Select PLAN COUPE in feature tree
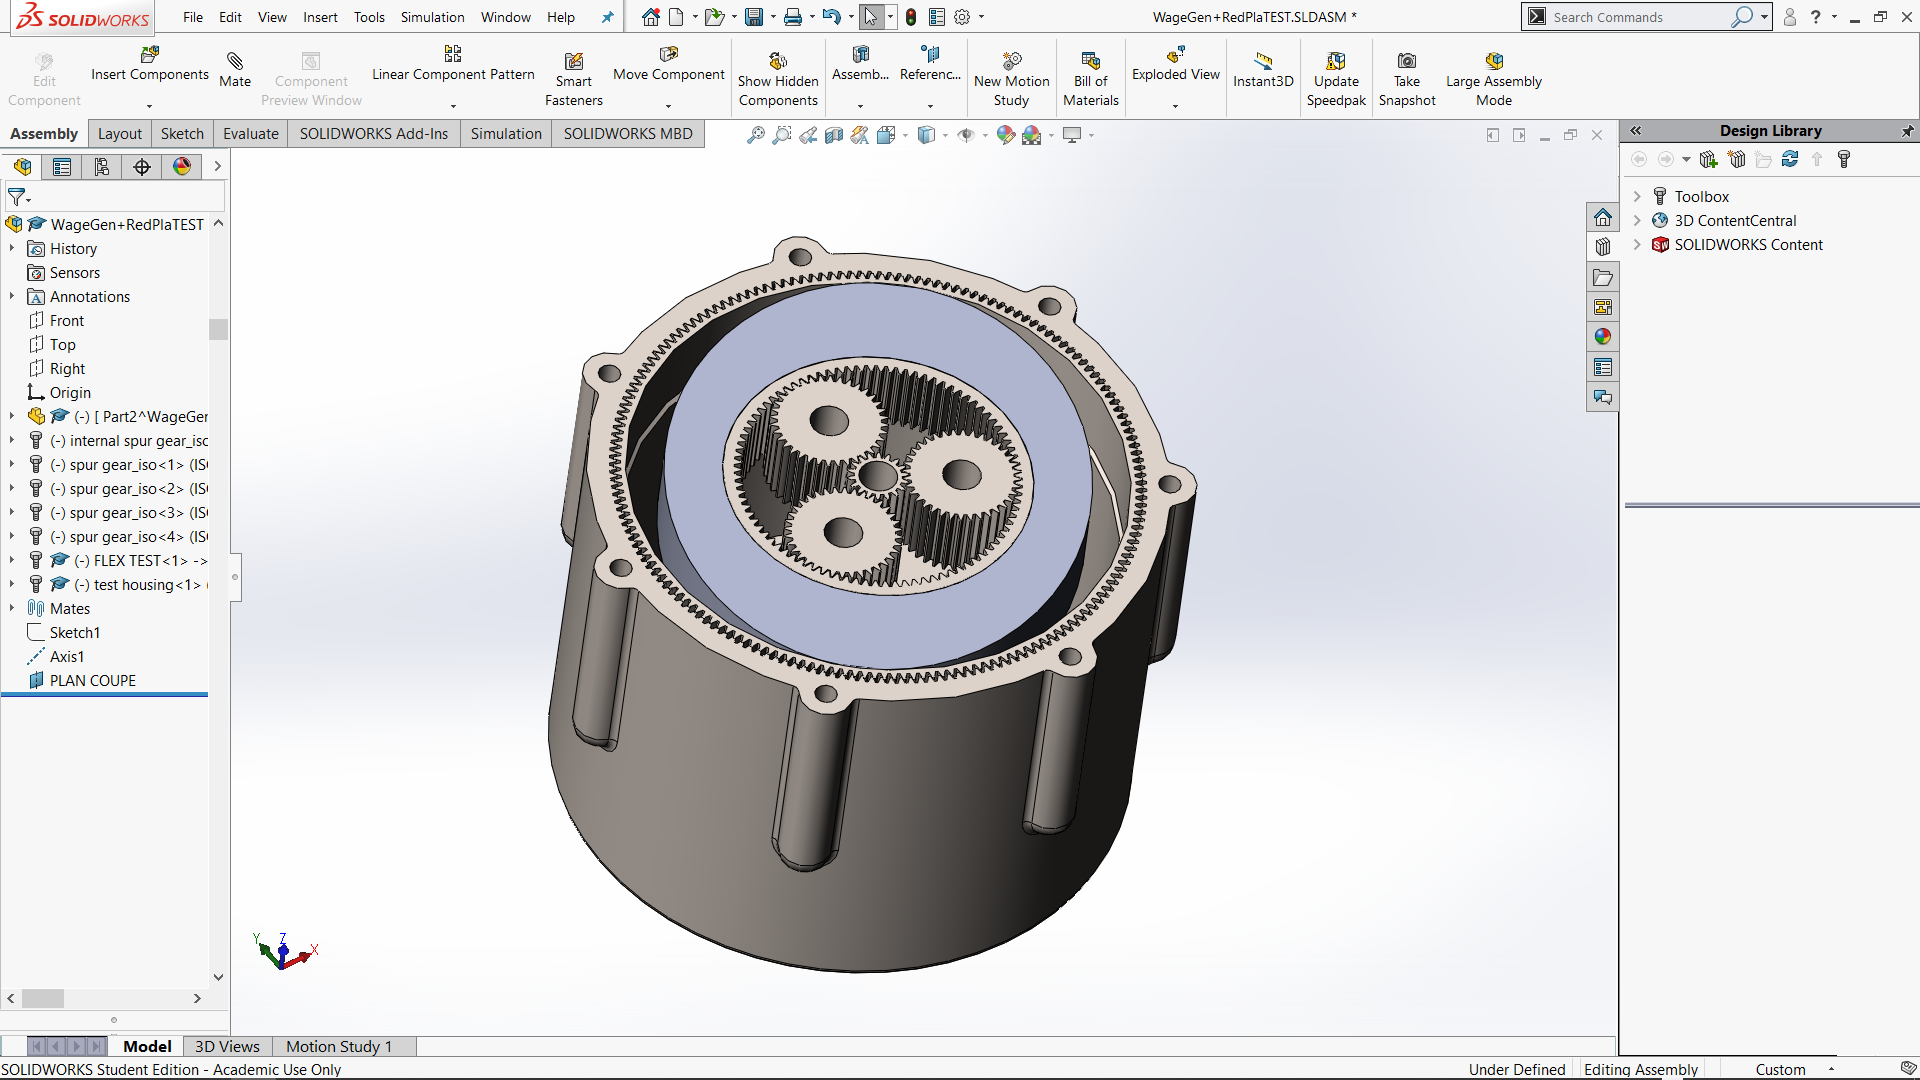The image size is (1920, 1080). [x=92, y=681]
